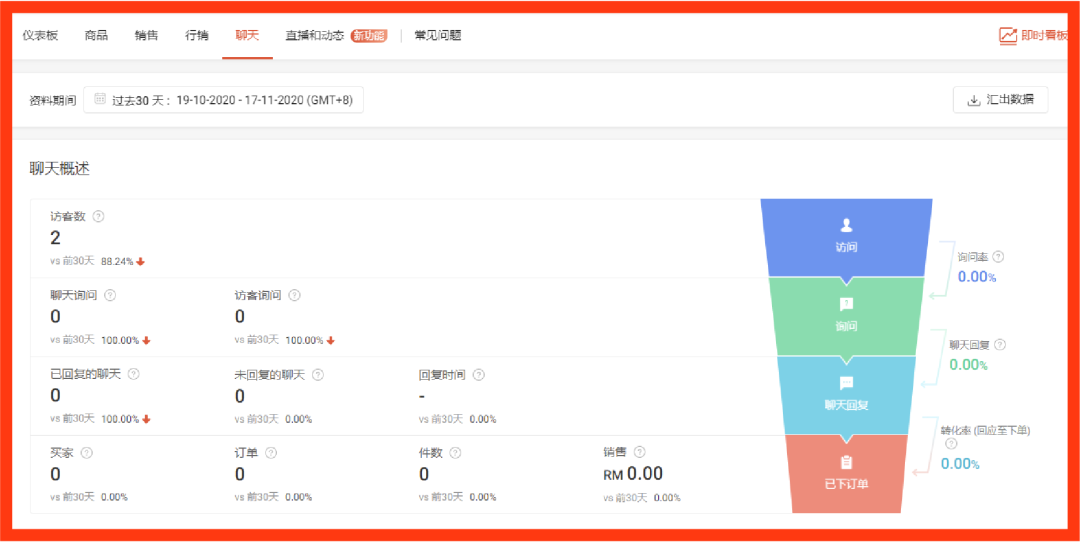Show help for 聊天询问
This screenshot has width=1080, height=542.
coord(110,295)
